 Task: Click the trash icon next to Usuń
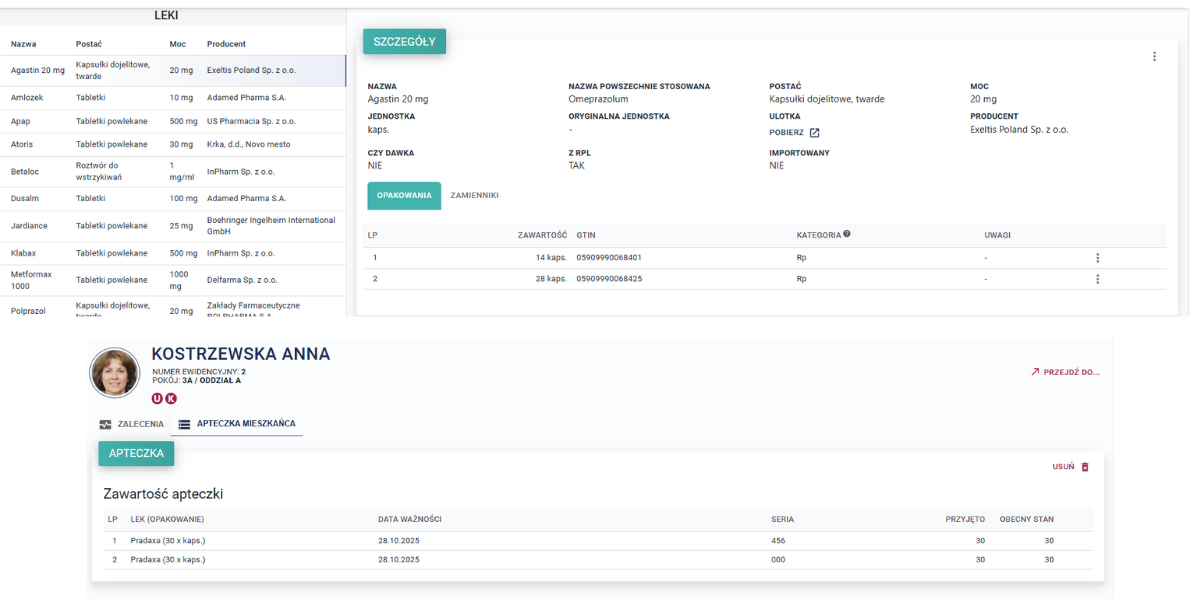point(1085,467)
